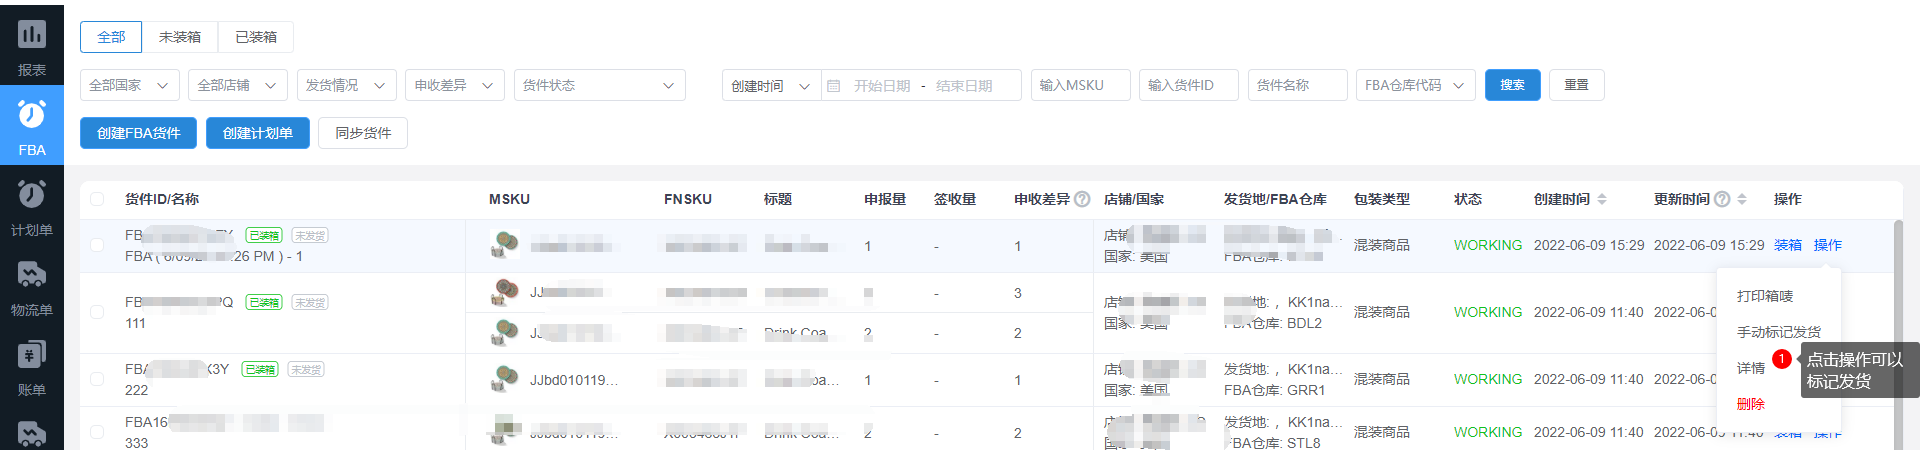
Task: Click WORKING status in the first shipment row
Action: [x=1488, y=245]
